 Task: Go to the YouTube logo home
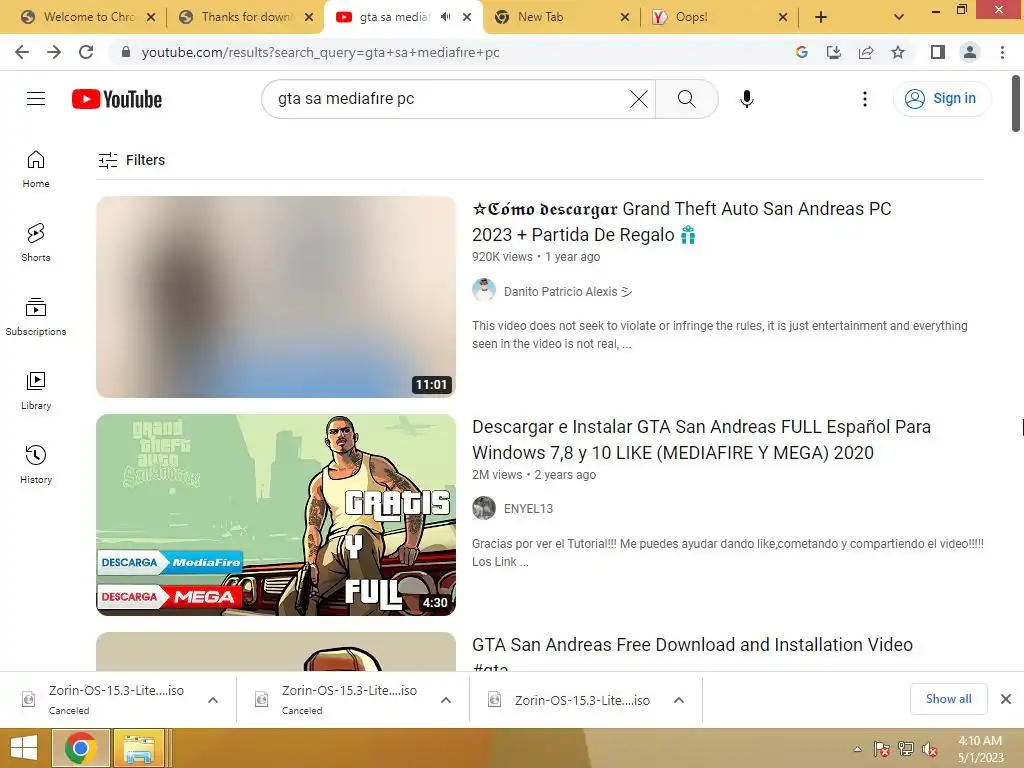(x=117, y=99)
